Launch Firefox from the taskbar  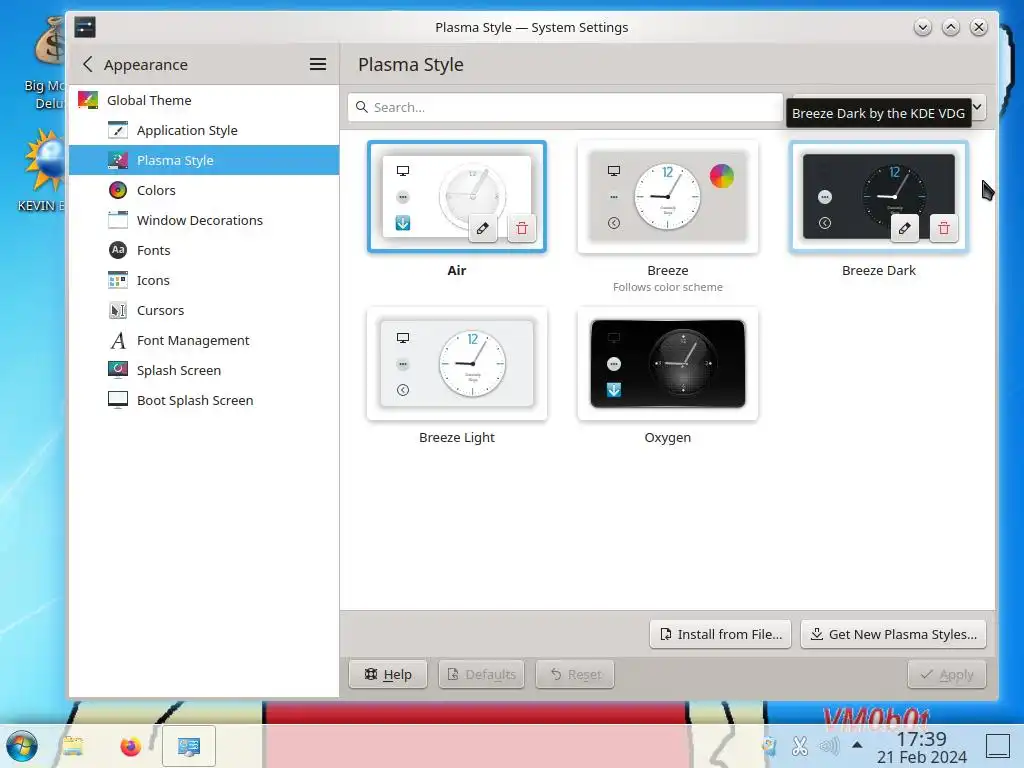pos(131,746)
